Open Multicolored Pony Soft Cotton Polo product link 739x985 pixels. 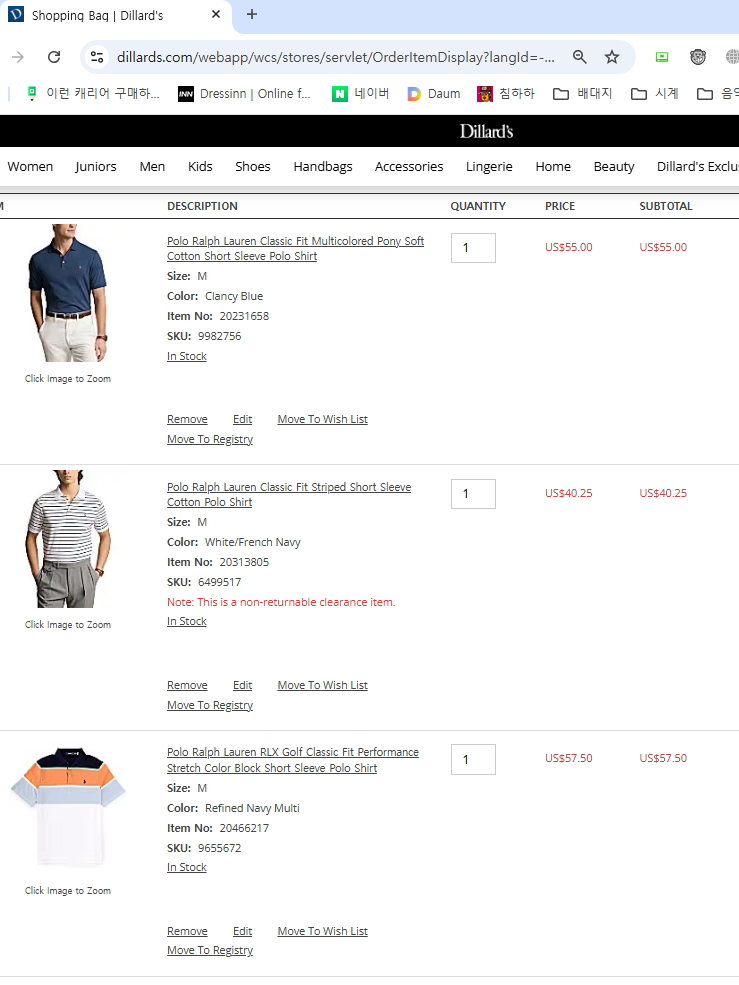[x=295, y=249]
